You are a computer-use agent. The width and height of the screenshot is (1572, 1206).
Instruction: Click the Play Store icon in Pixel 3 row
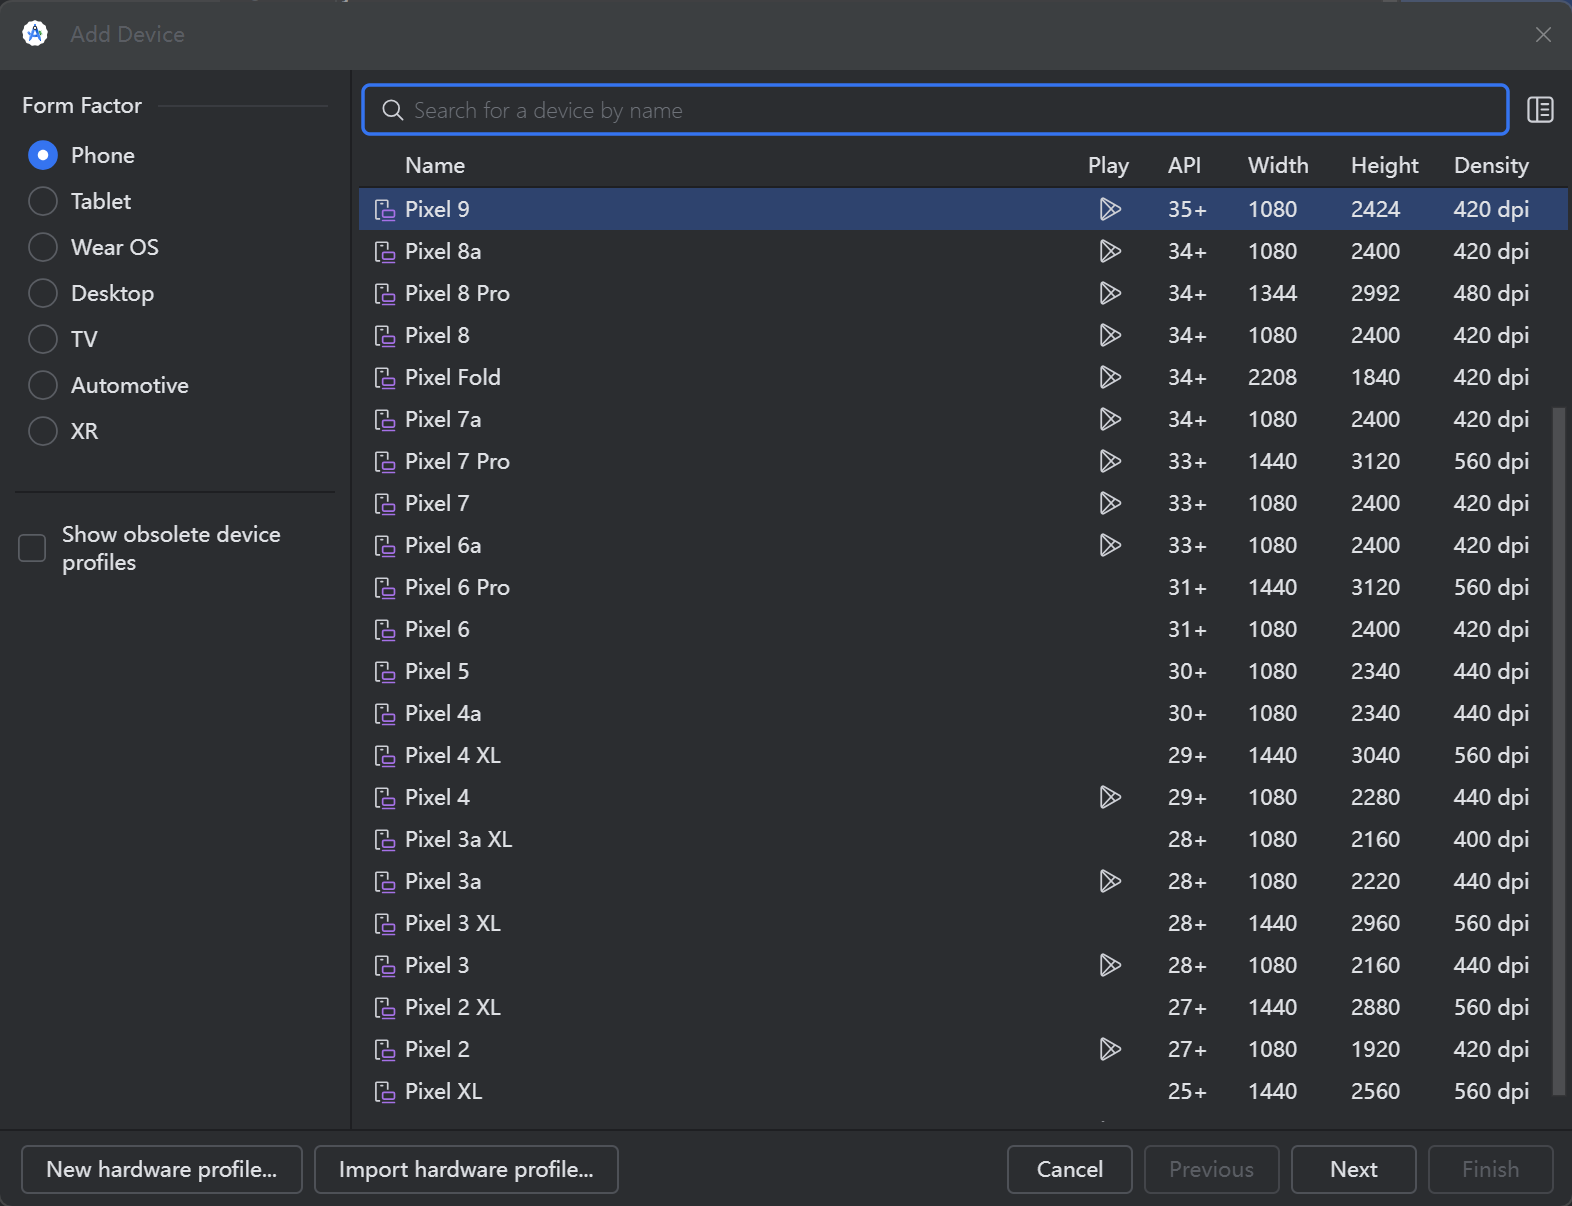pyautogui.click(x=1110, y=965)
